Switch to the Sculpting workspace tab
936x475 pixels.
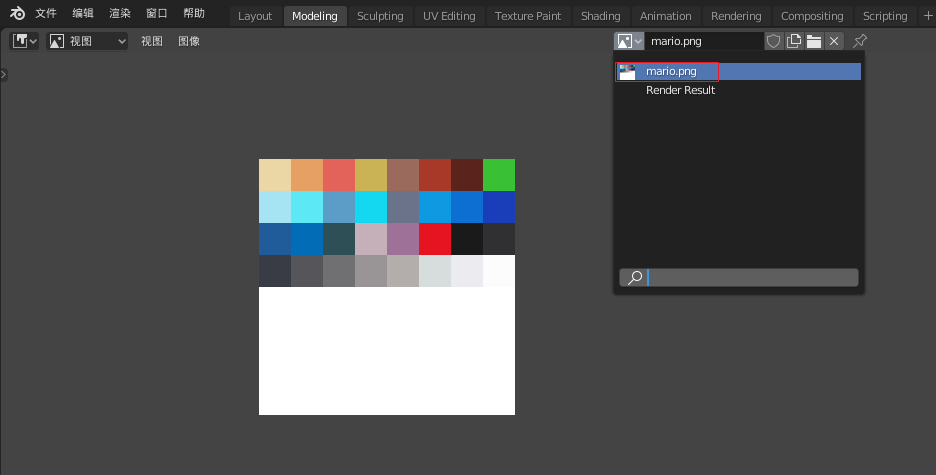[x=380, y=16]
